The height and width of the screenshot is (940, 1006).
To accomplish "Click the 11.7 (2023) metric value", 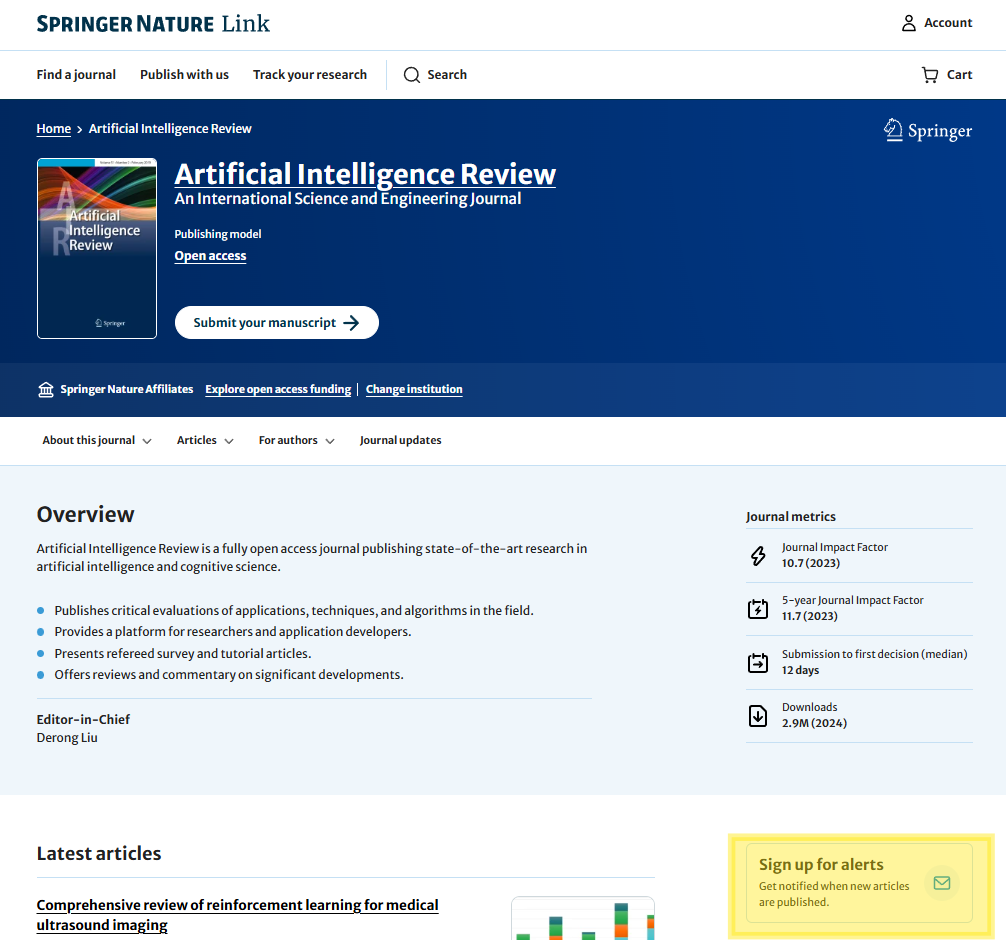I will point(809,616).
